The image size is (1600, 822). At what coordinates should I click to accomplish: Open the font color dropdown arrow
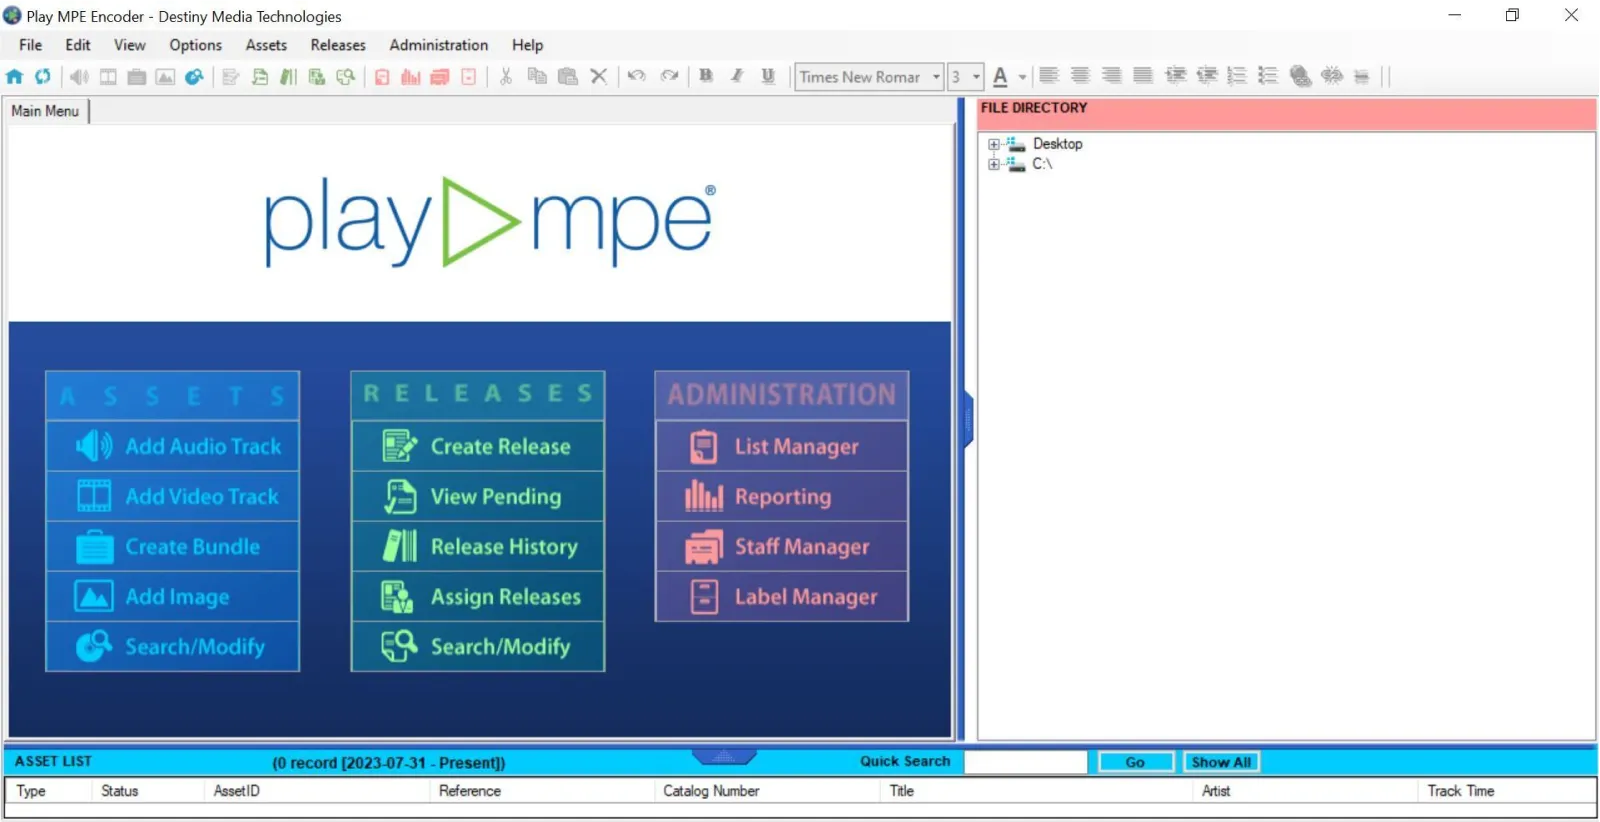(x=1022, y=77)
